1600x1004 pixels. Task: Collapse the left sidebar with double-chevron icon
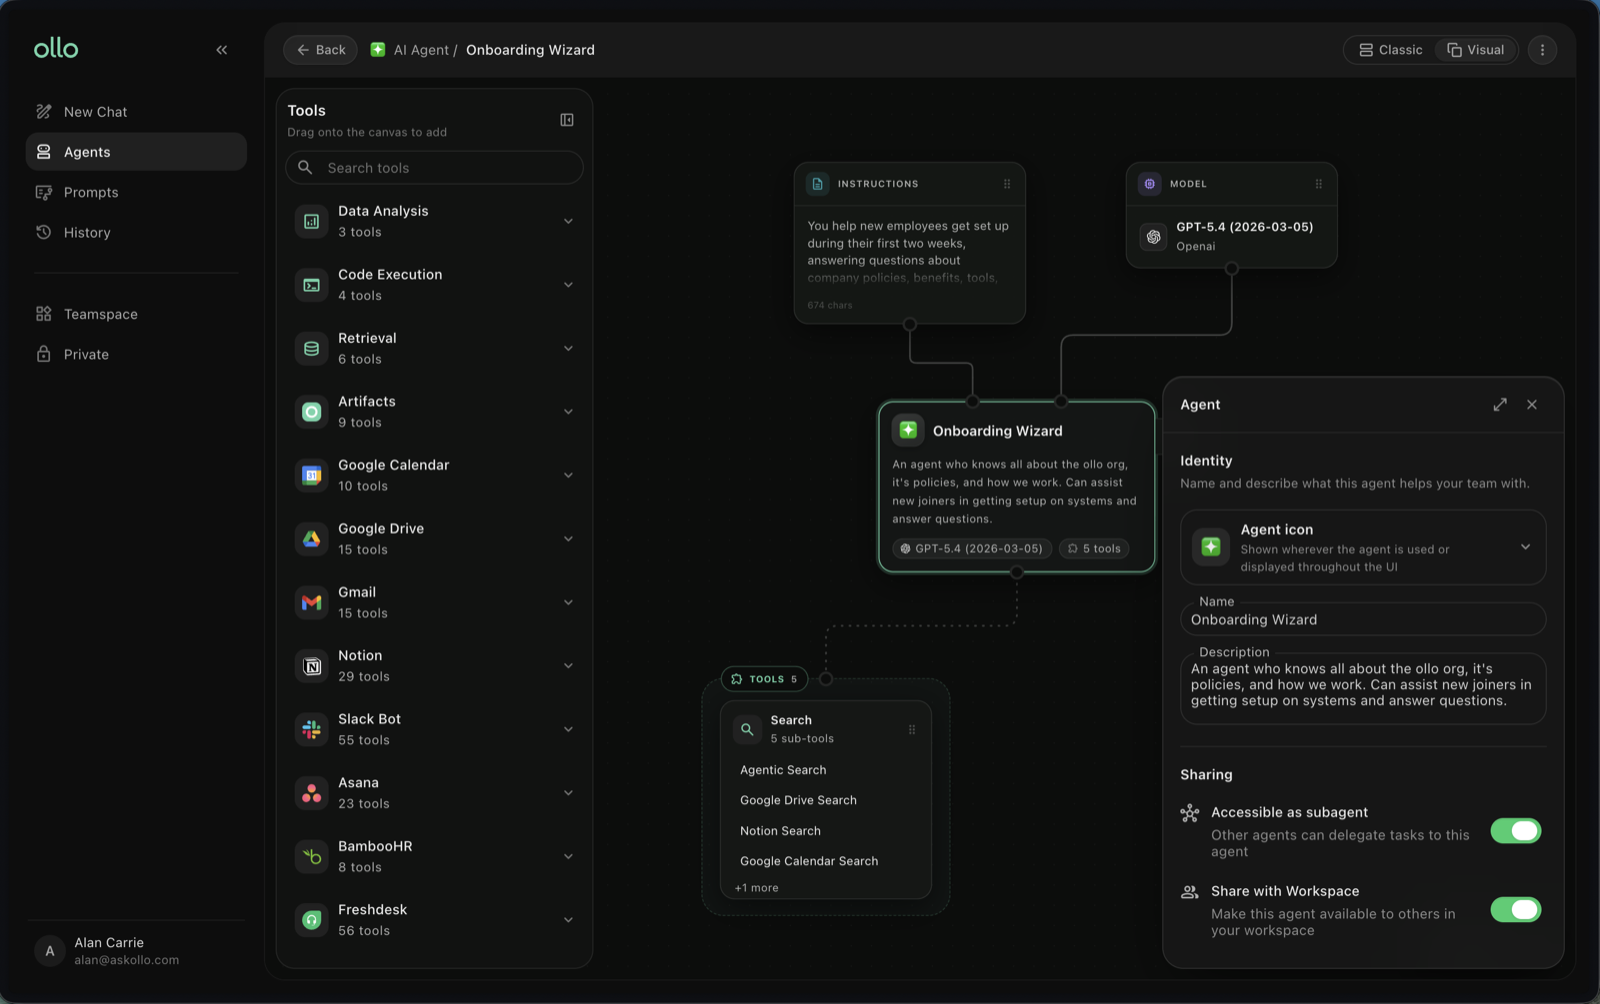222,50
